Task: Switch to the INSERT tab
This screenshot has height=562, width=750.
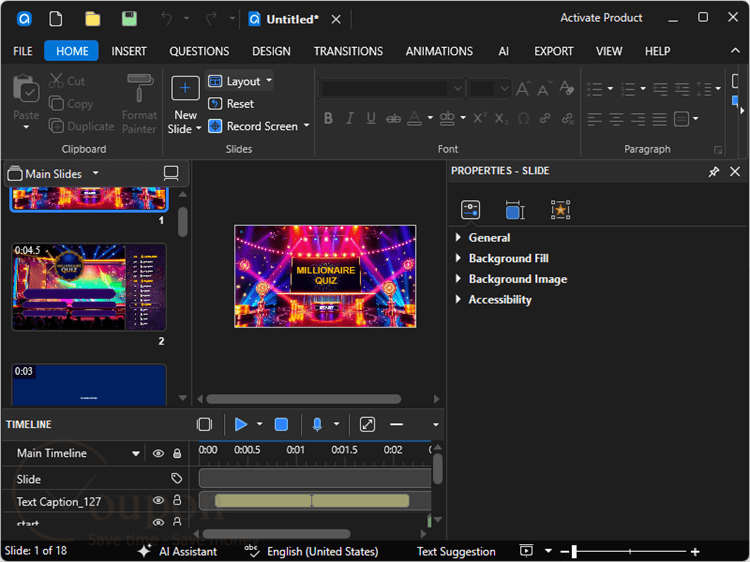Action: click(129, 51)
